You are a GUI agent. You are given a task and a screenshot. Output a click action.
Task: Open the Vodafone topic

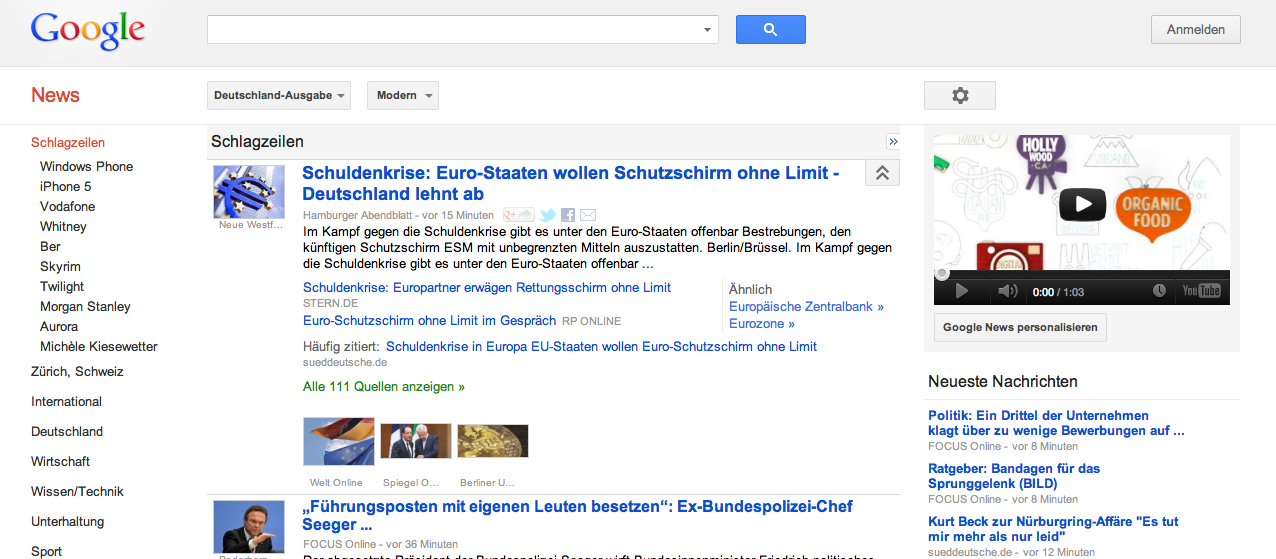[68, 207]
